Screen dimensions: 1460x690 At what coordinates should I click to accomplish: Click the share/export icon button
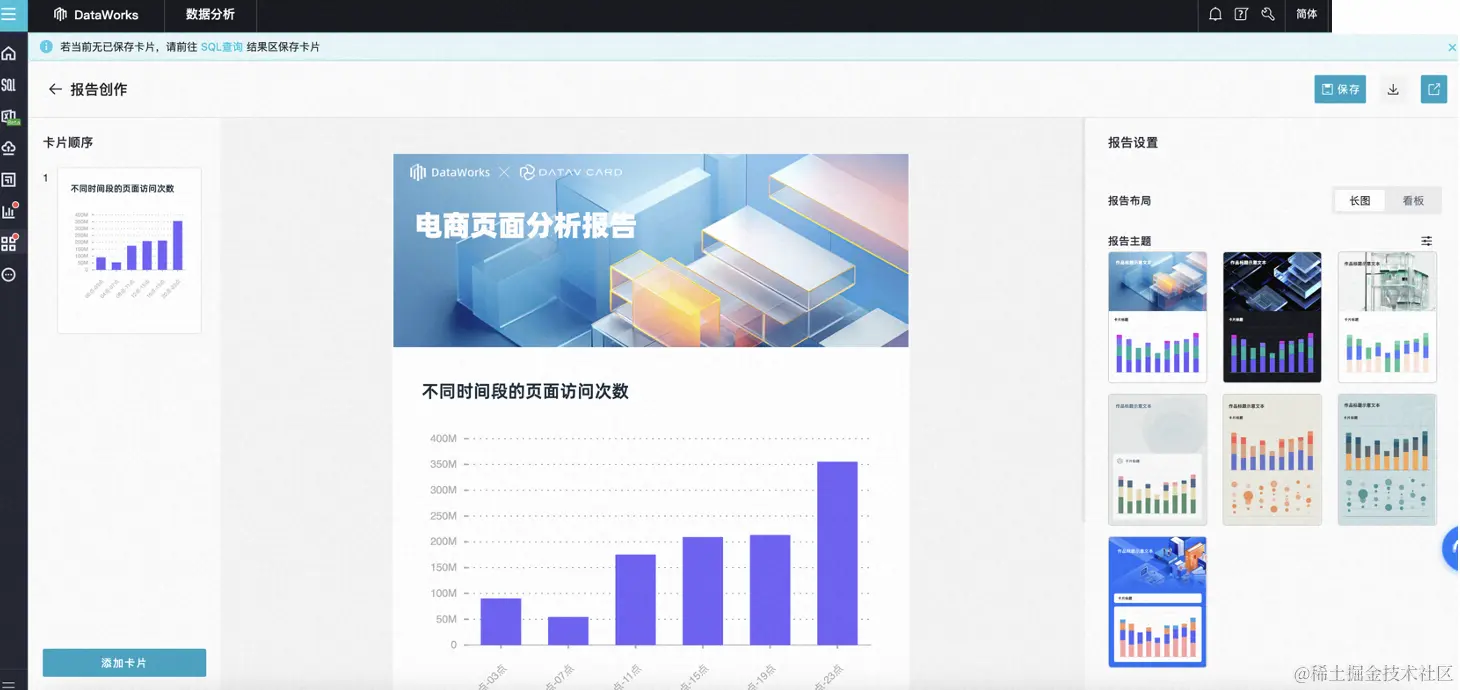point(1434,89)
